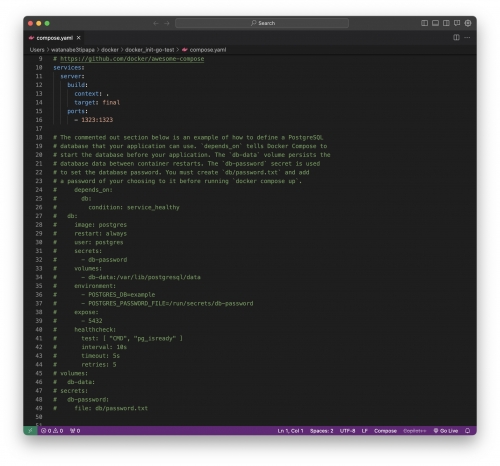The width and height of the screenshot is (500, 466).
Task: Click the customize layout icon
Action: [468, 23]
